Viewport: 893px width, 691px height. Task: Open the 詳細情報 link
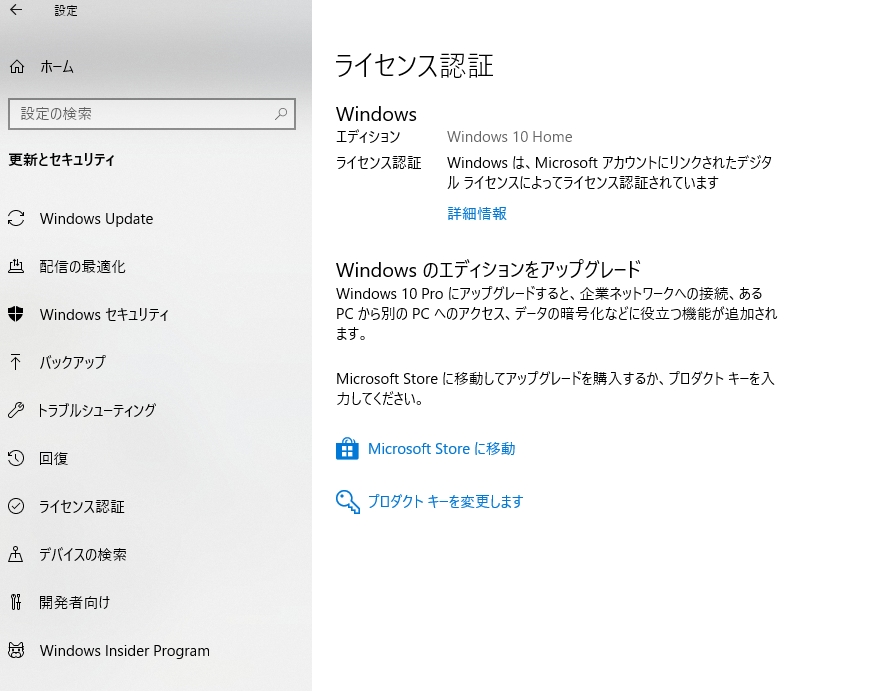click(477, 214)
